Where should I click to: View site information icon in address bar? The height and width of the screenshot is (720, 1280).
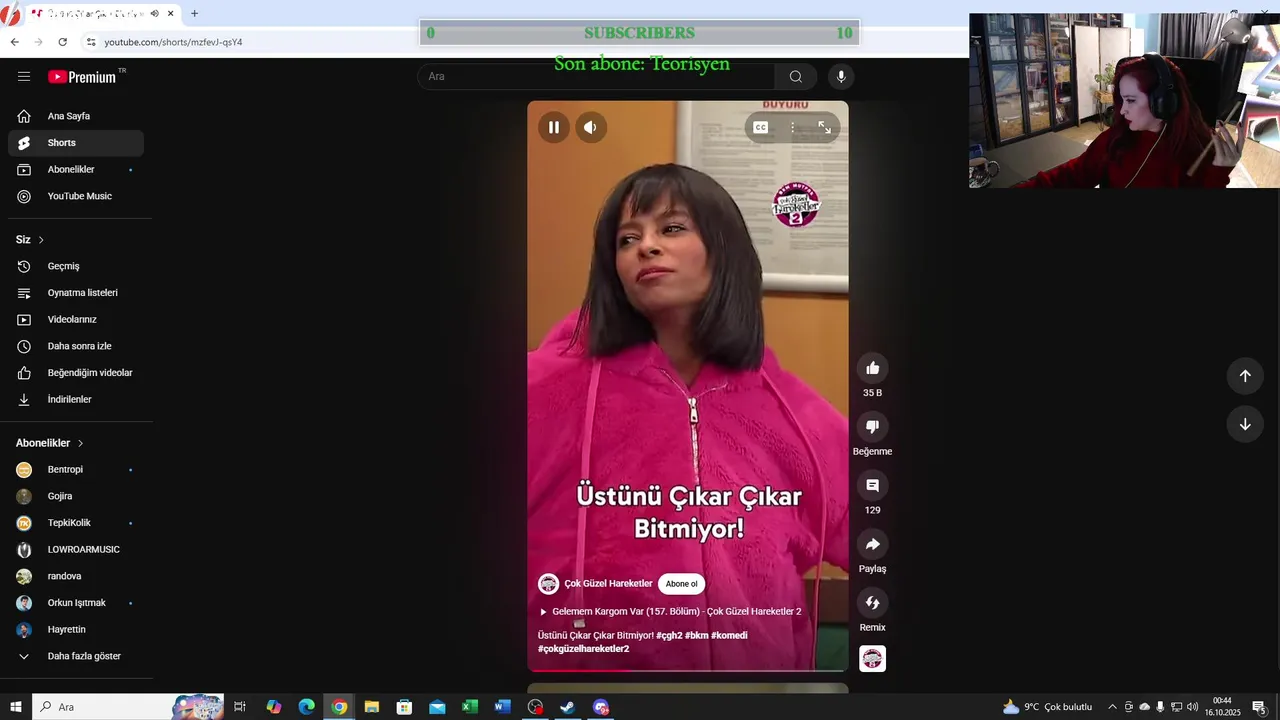[x=91, y=42]
